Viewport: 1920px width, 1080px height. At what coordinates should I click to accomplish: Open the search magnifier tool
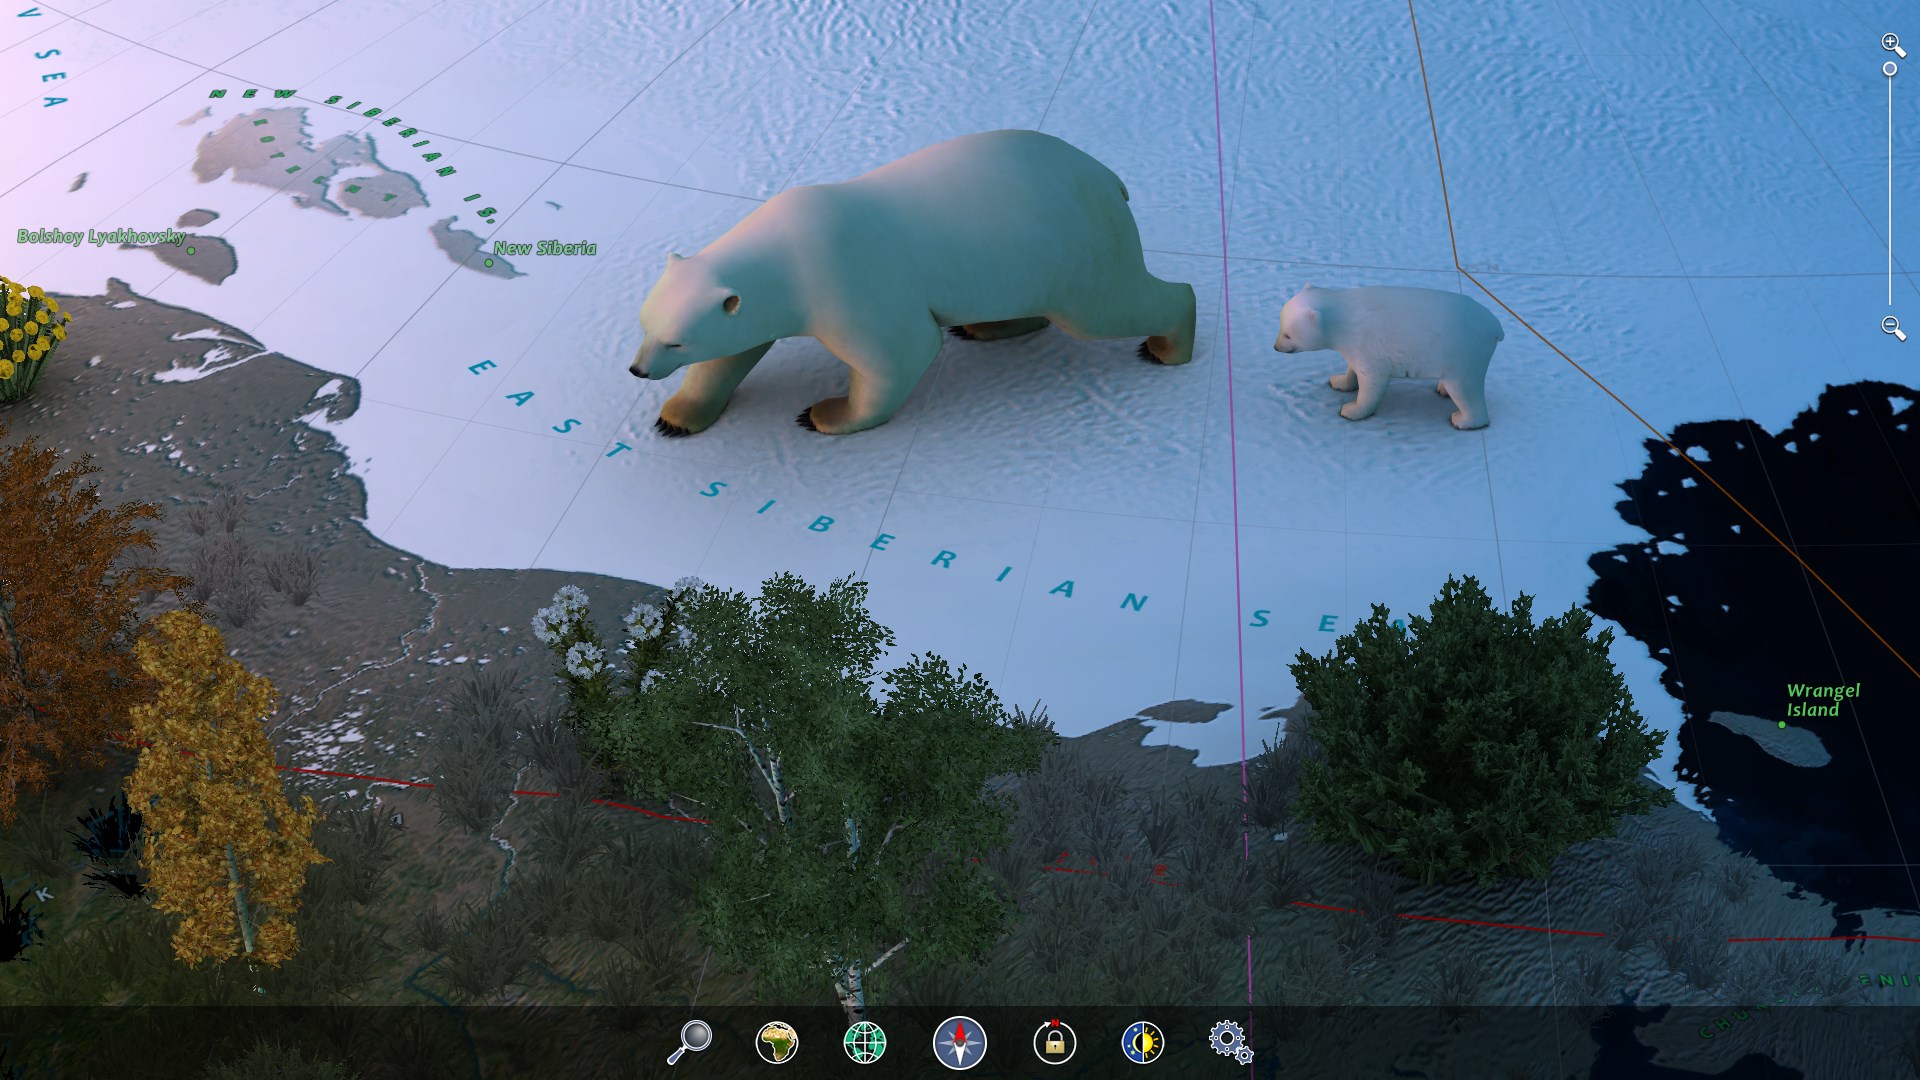(x=698, y=1038)
